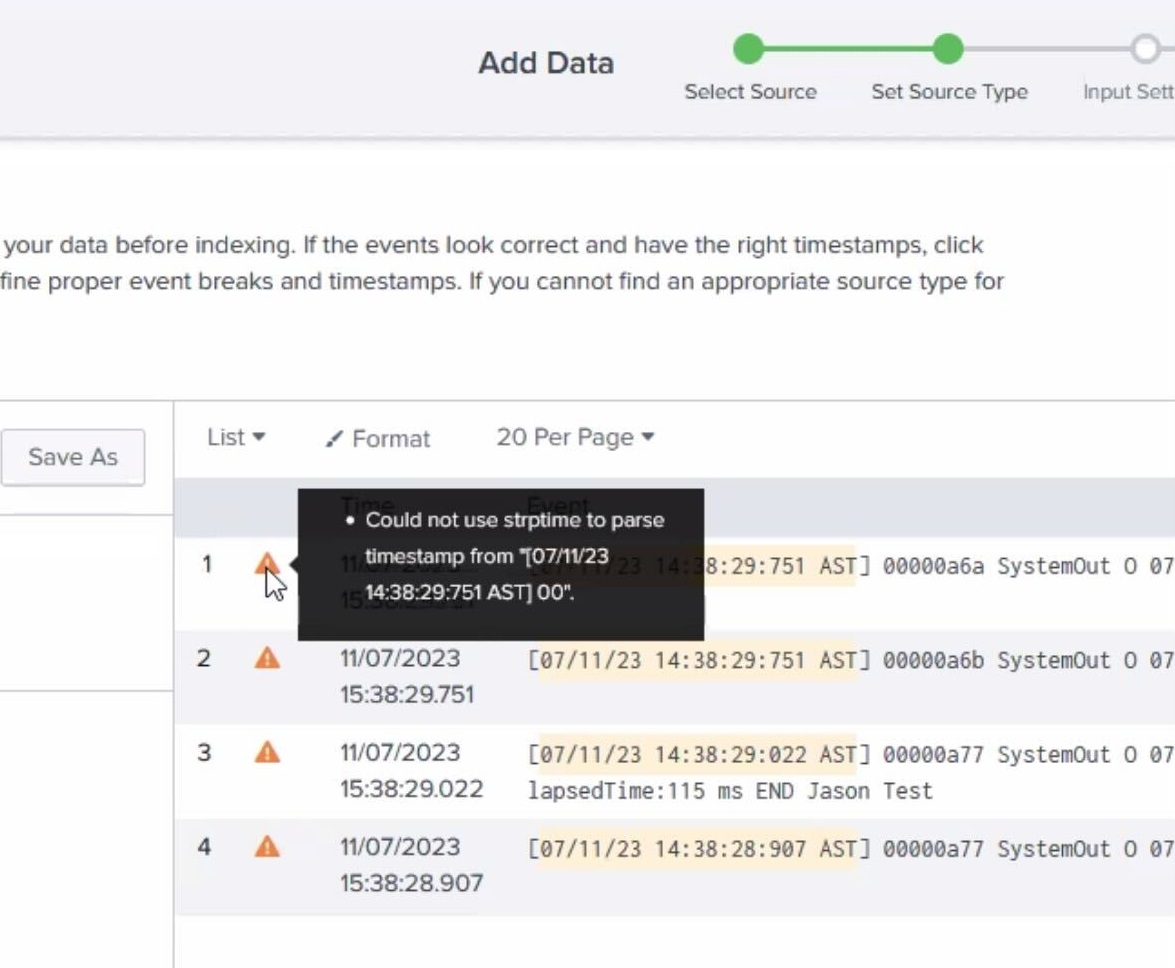Click the warning triangle icon in row 3
1175x968 pixels.
(x=267, y=752)
